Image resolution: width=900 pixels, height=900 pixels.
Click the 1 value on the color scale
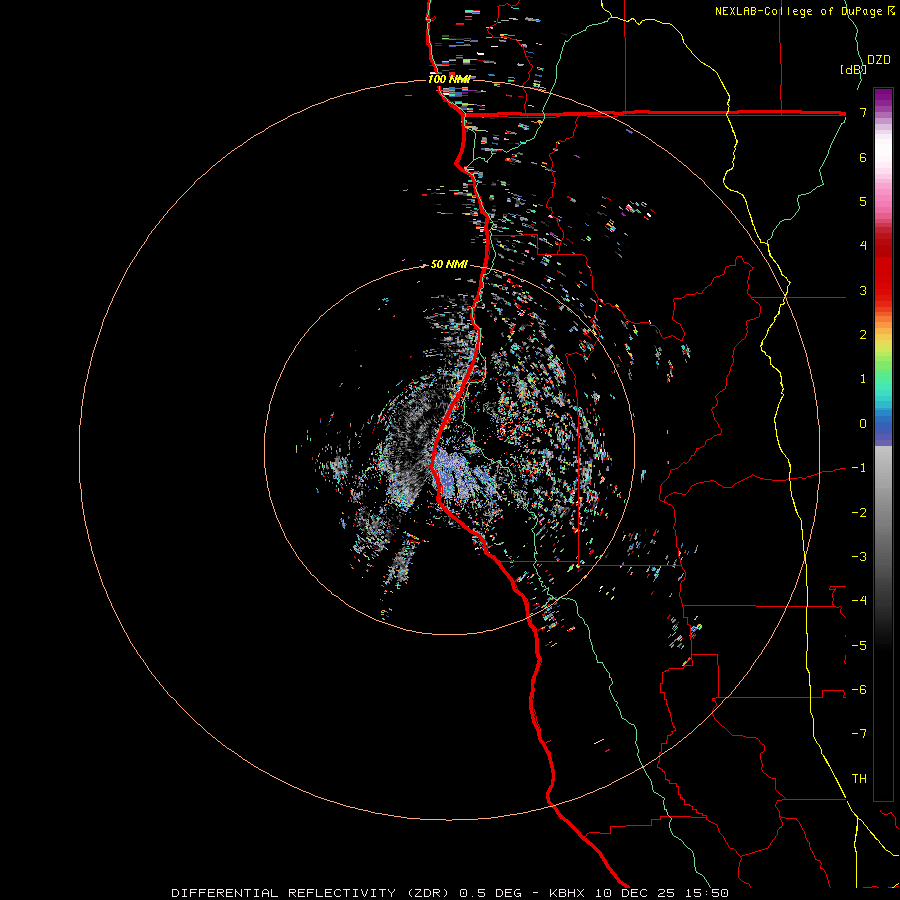863,379
